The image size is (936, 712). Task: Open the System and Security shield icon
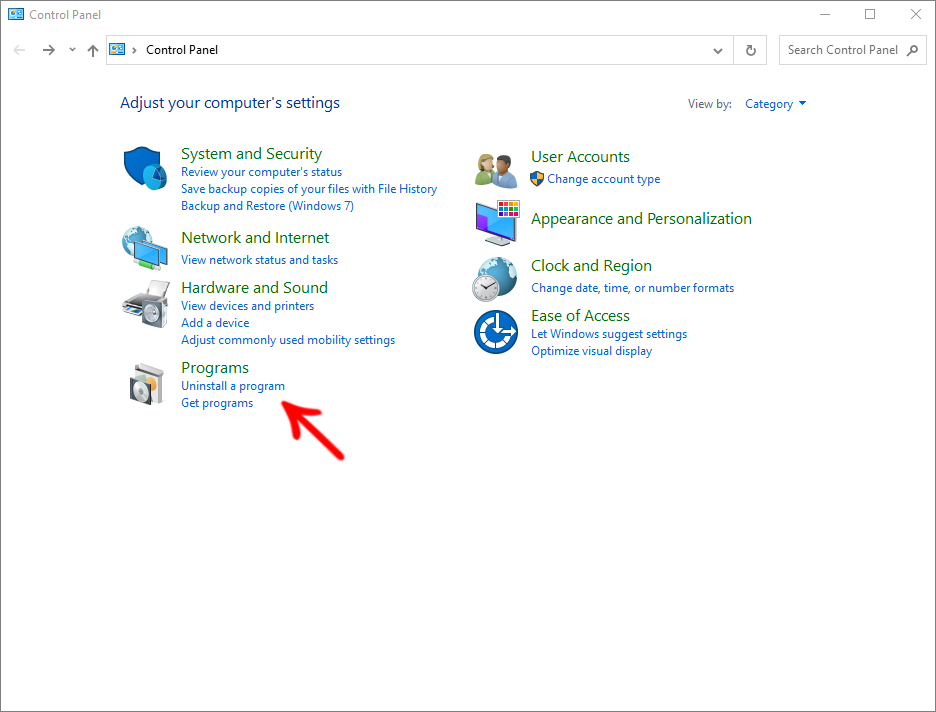[x=145, y=168]
